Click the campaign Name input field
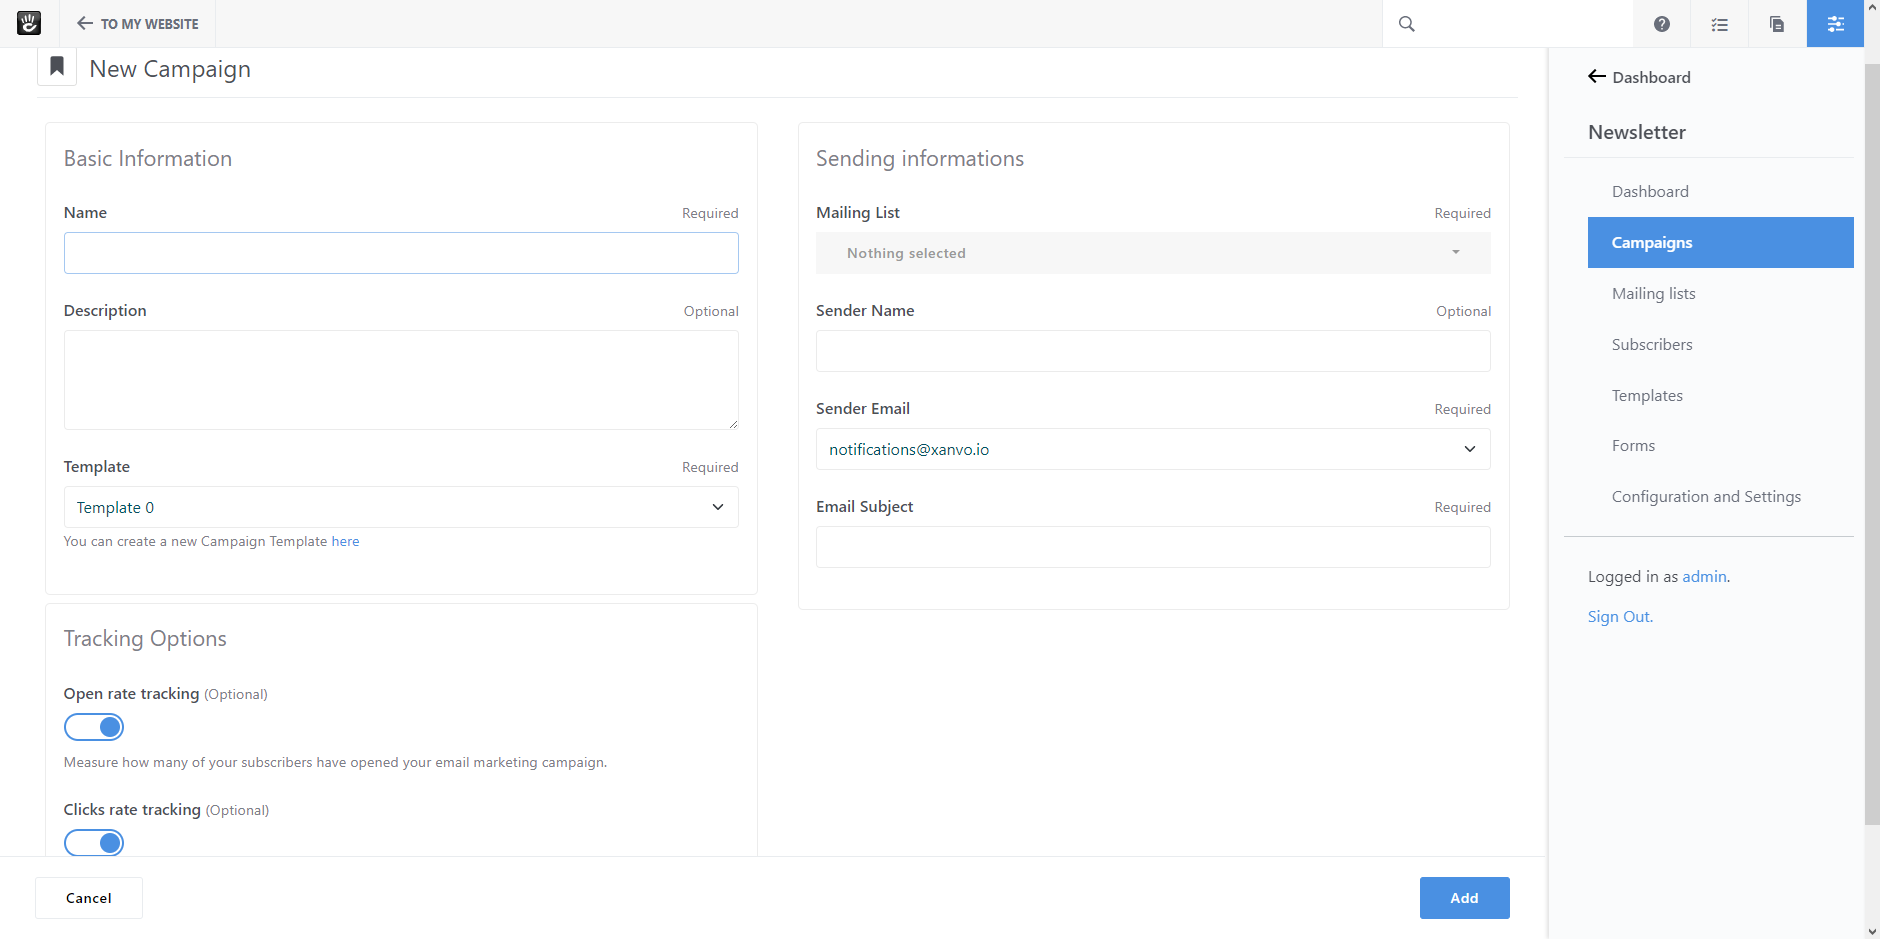The image size is (1880, 939). pyautogui.click(x=401, y=253)
